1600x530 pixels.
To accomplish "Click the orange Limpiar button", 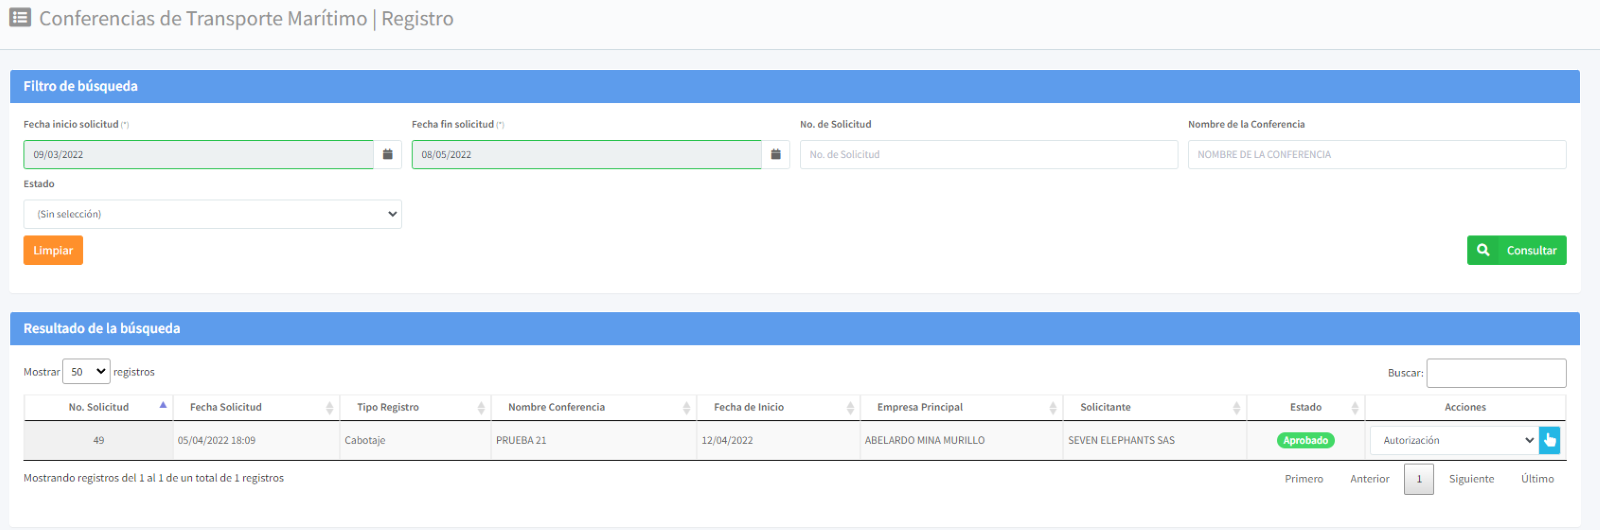I will click(x=53, y=250).
